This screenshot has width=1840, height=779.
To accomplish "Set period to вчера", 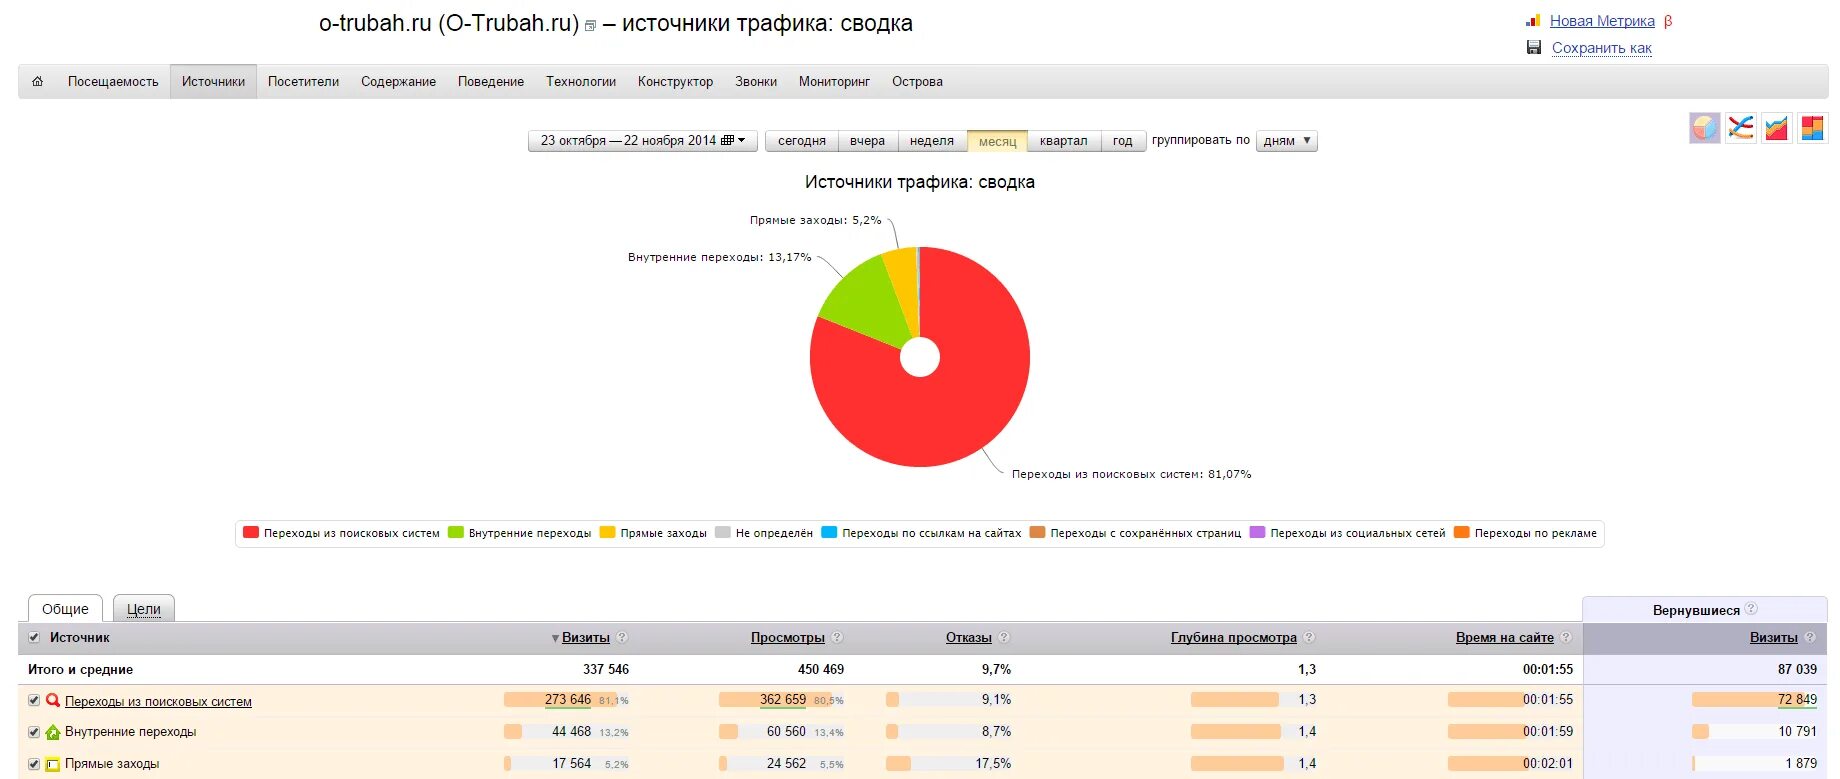I will tap(868, 141).
